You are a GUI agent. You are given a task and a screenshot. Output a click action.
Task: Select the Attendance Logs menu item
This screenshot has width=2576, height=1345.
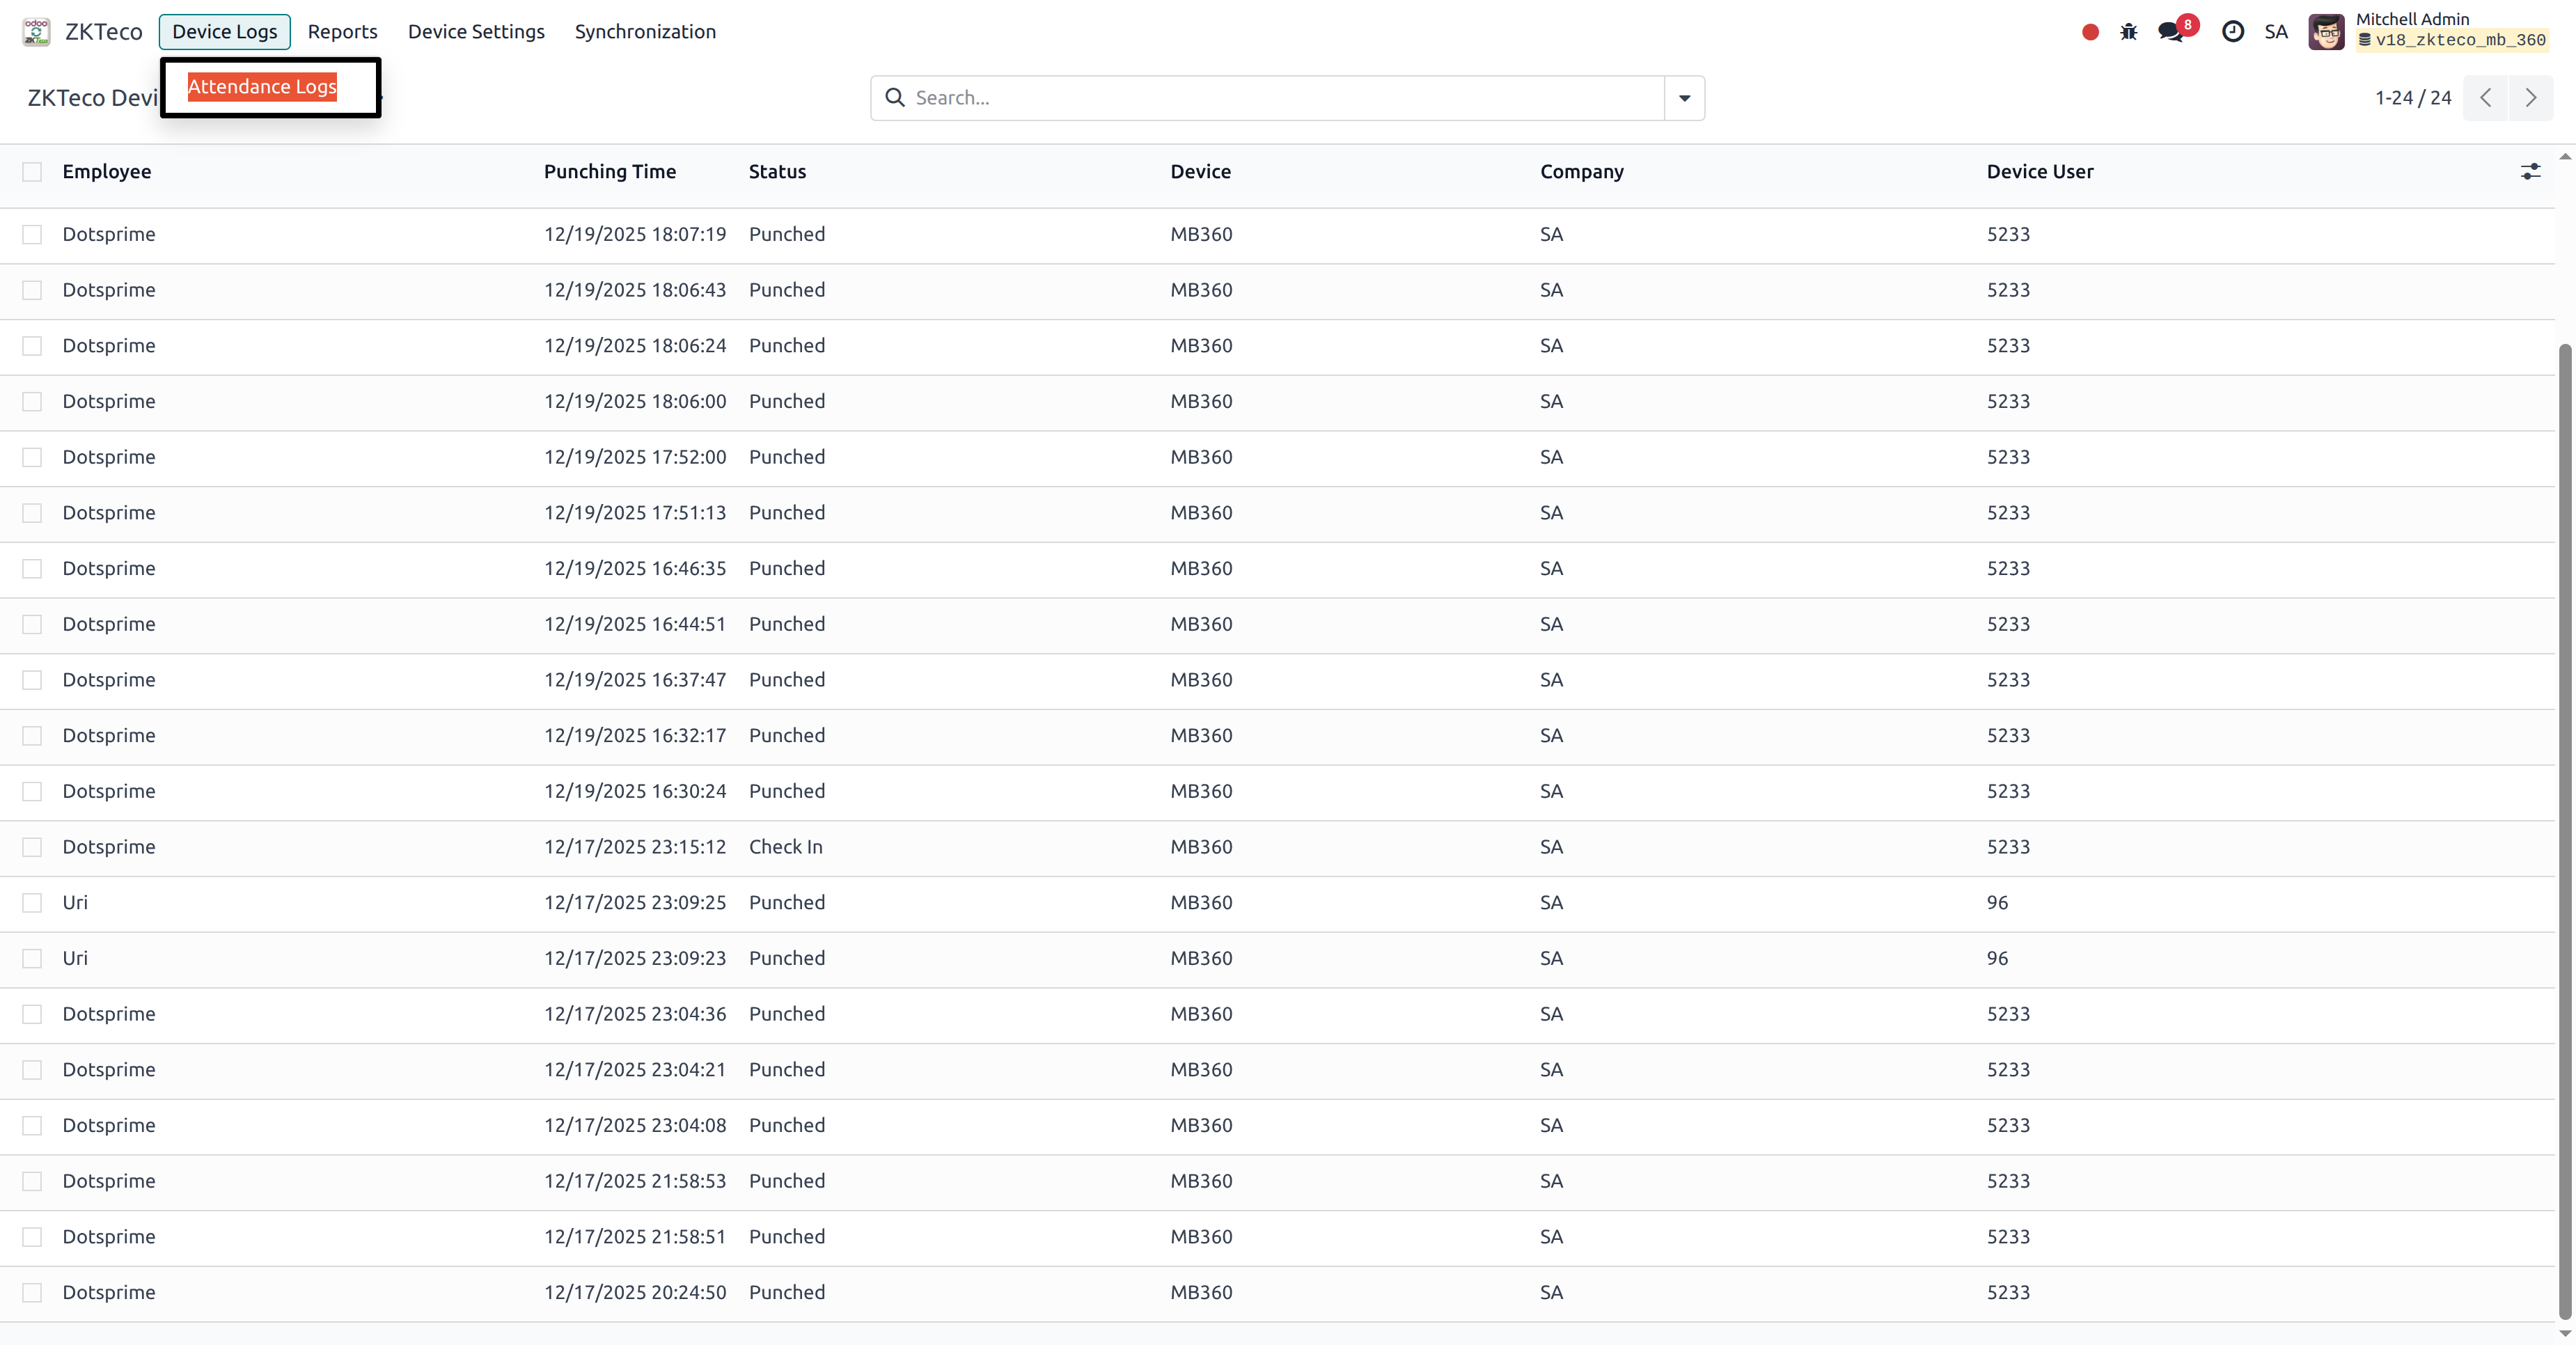tap(262, 87)
